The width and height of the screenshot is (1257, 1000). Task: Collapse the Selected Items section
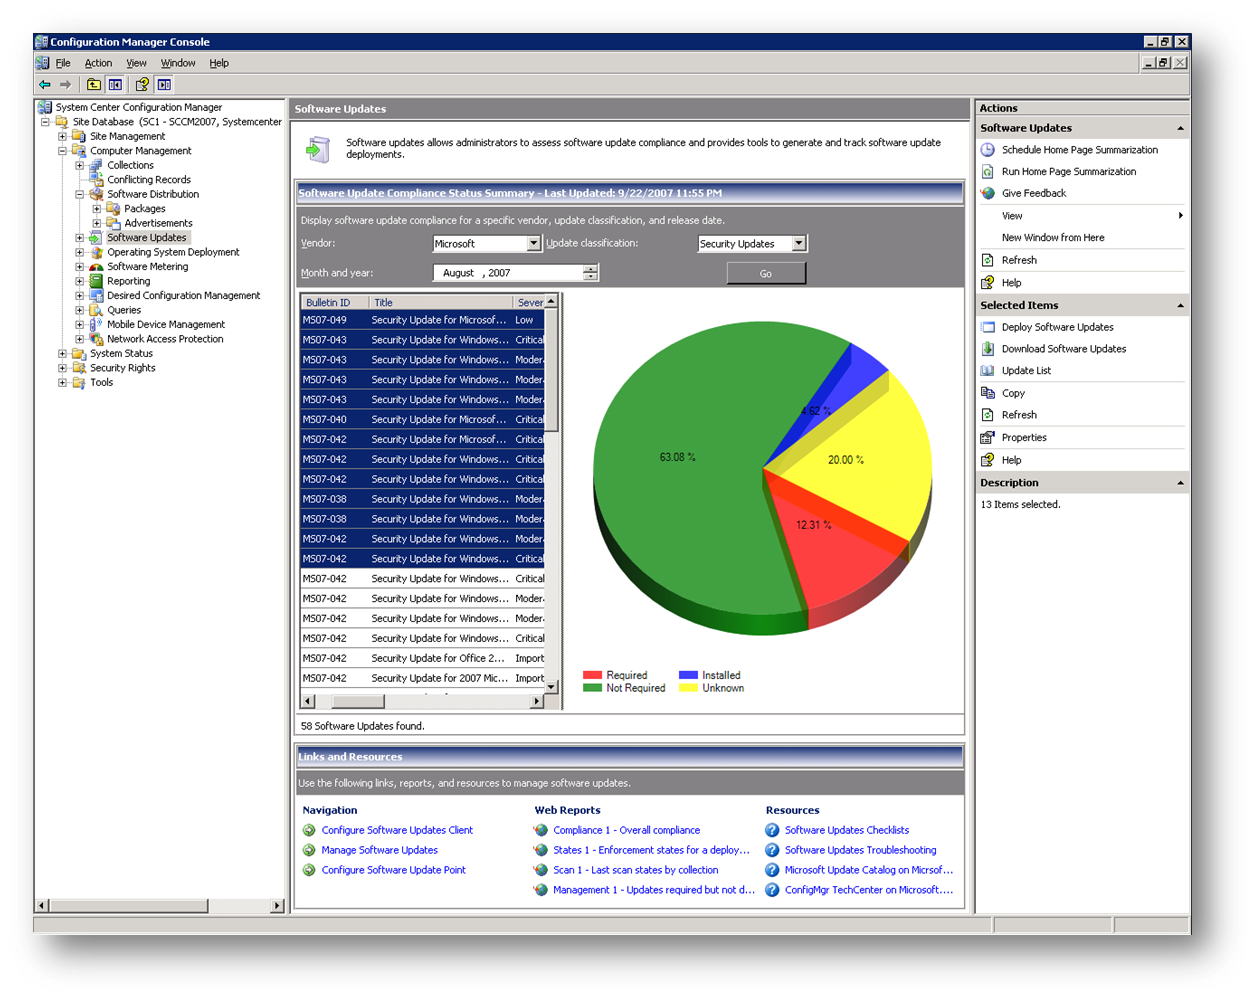pyautogui.click(x=1180, y=306)
